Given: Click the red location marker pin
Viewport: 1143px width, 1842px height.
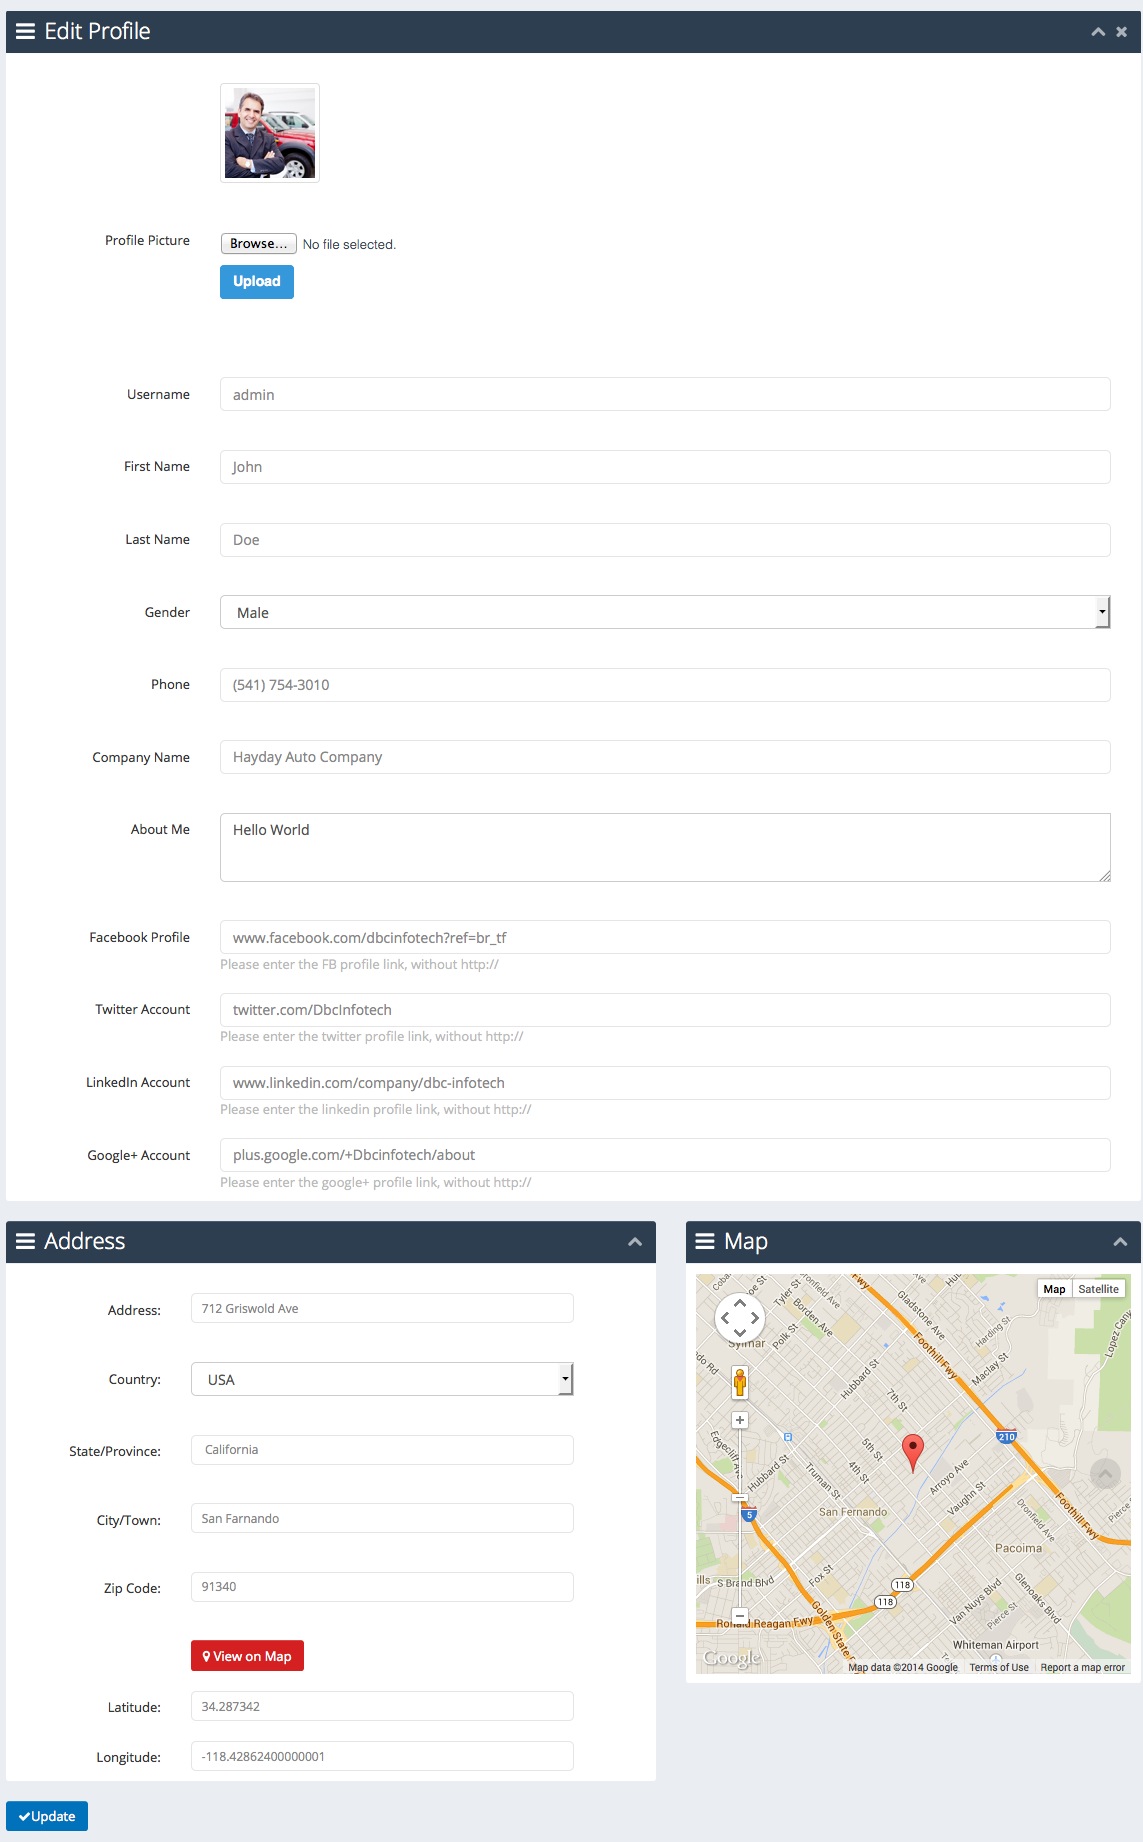Looking at the screenshot, I should (913, 1452).
